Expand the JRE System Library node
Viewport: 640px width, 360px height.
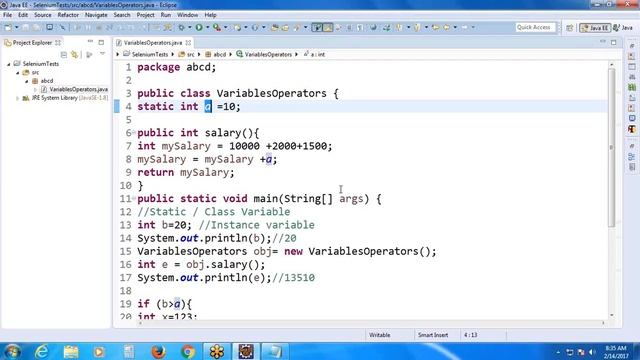click(x=17, y=98)
